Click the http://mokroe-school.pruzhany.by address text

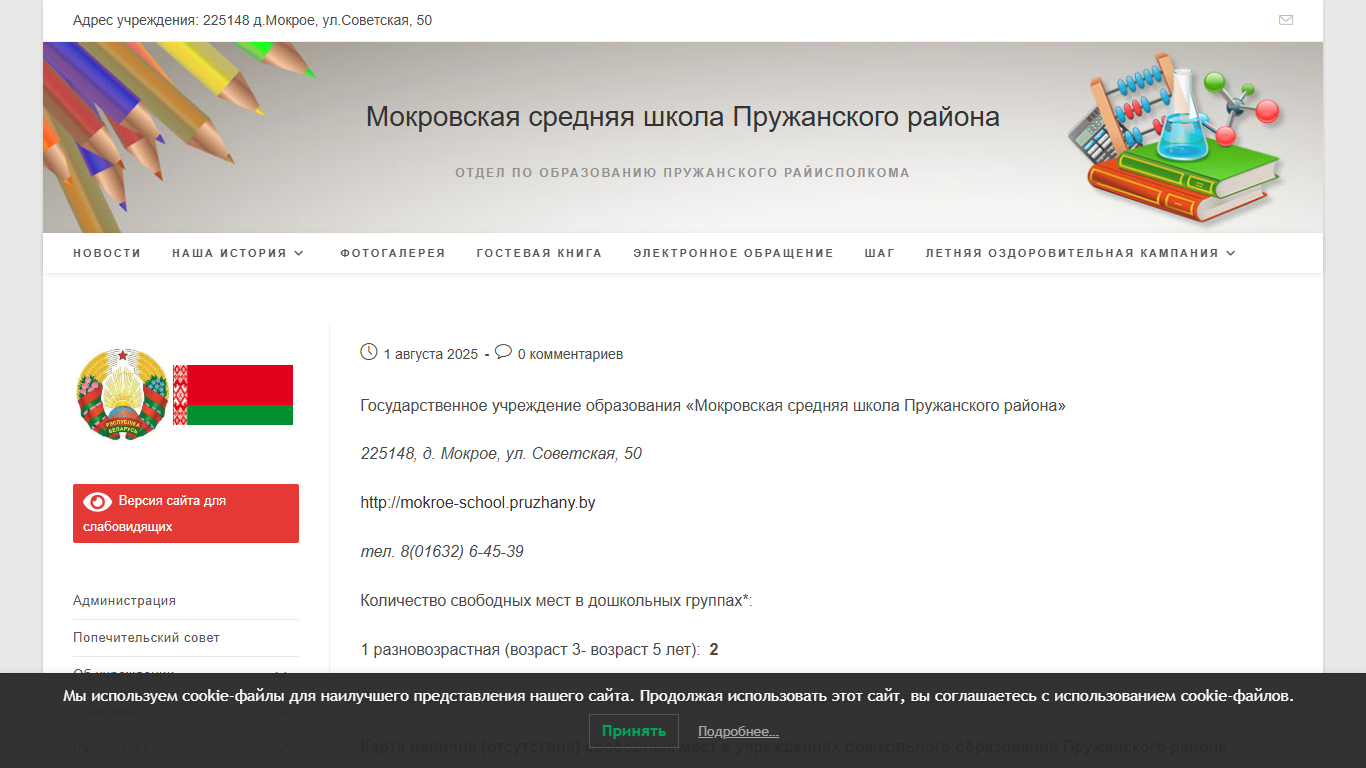pos(478,503)
